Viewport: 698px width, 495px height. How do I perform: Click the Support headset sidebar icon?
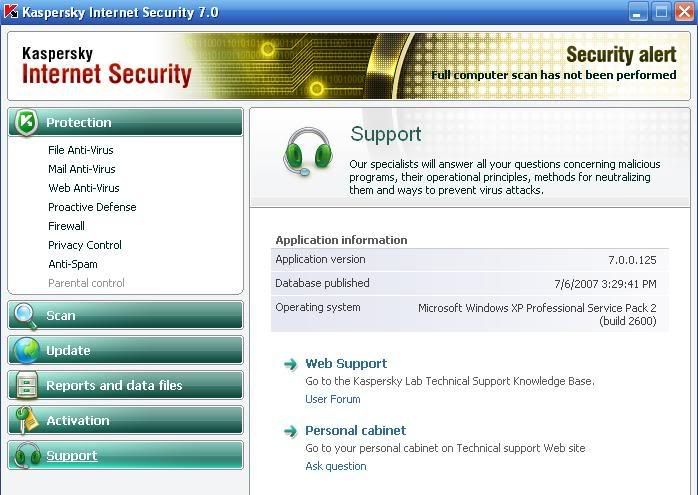pos(26,455)
